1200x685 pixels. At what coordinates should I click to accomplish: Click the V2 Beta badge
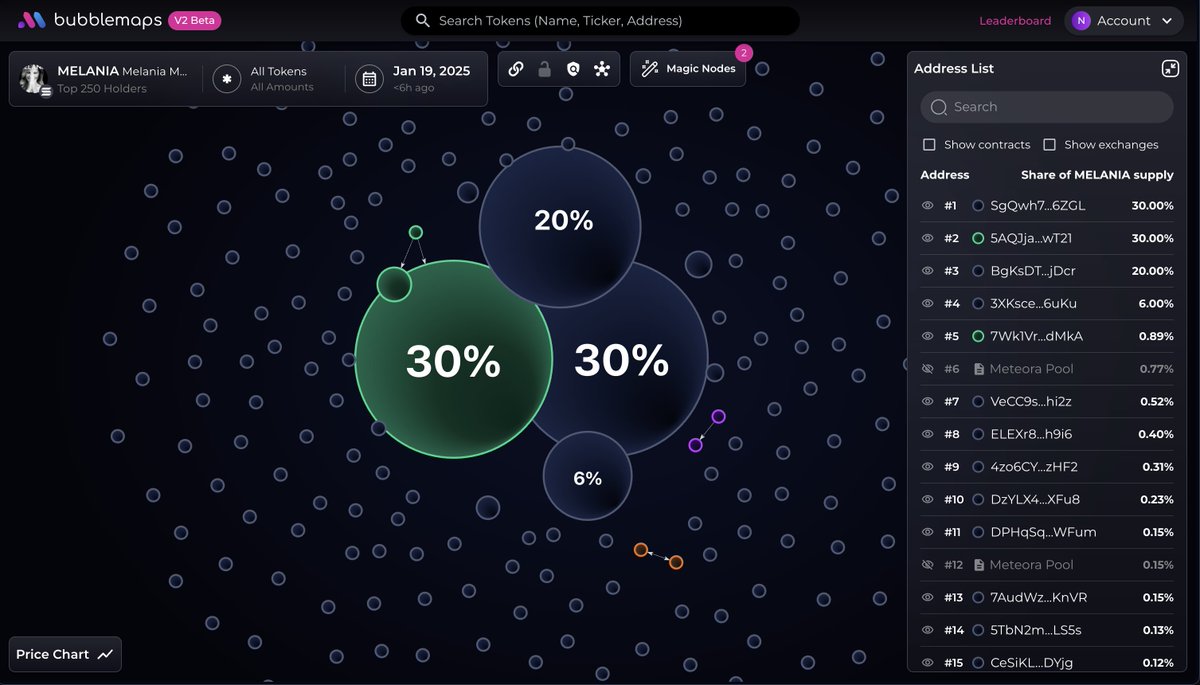[195, 20]
